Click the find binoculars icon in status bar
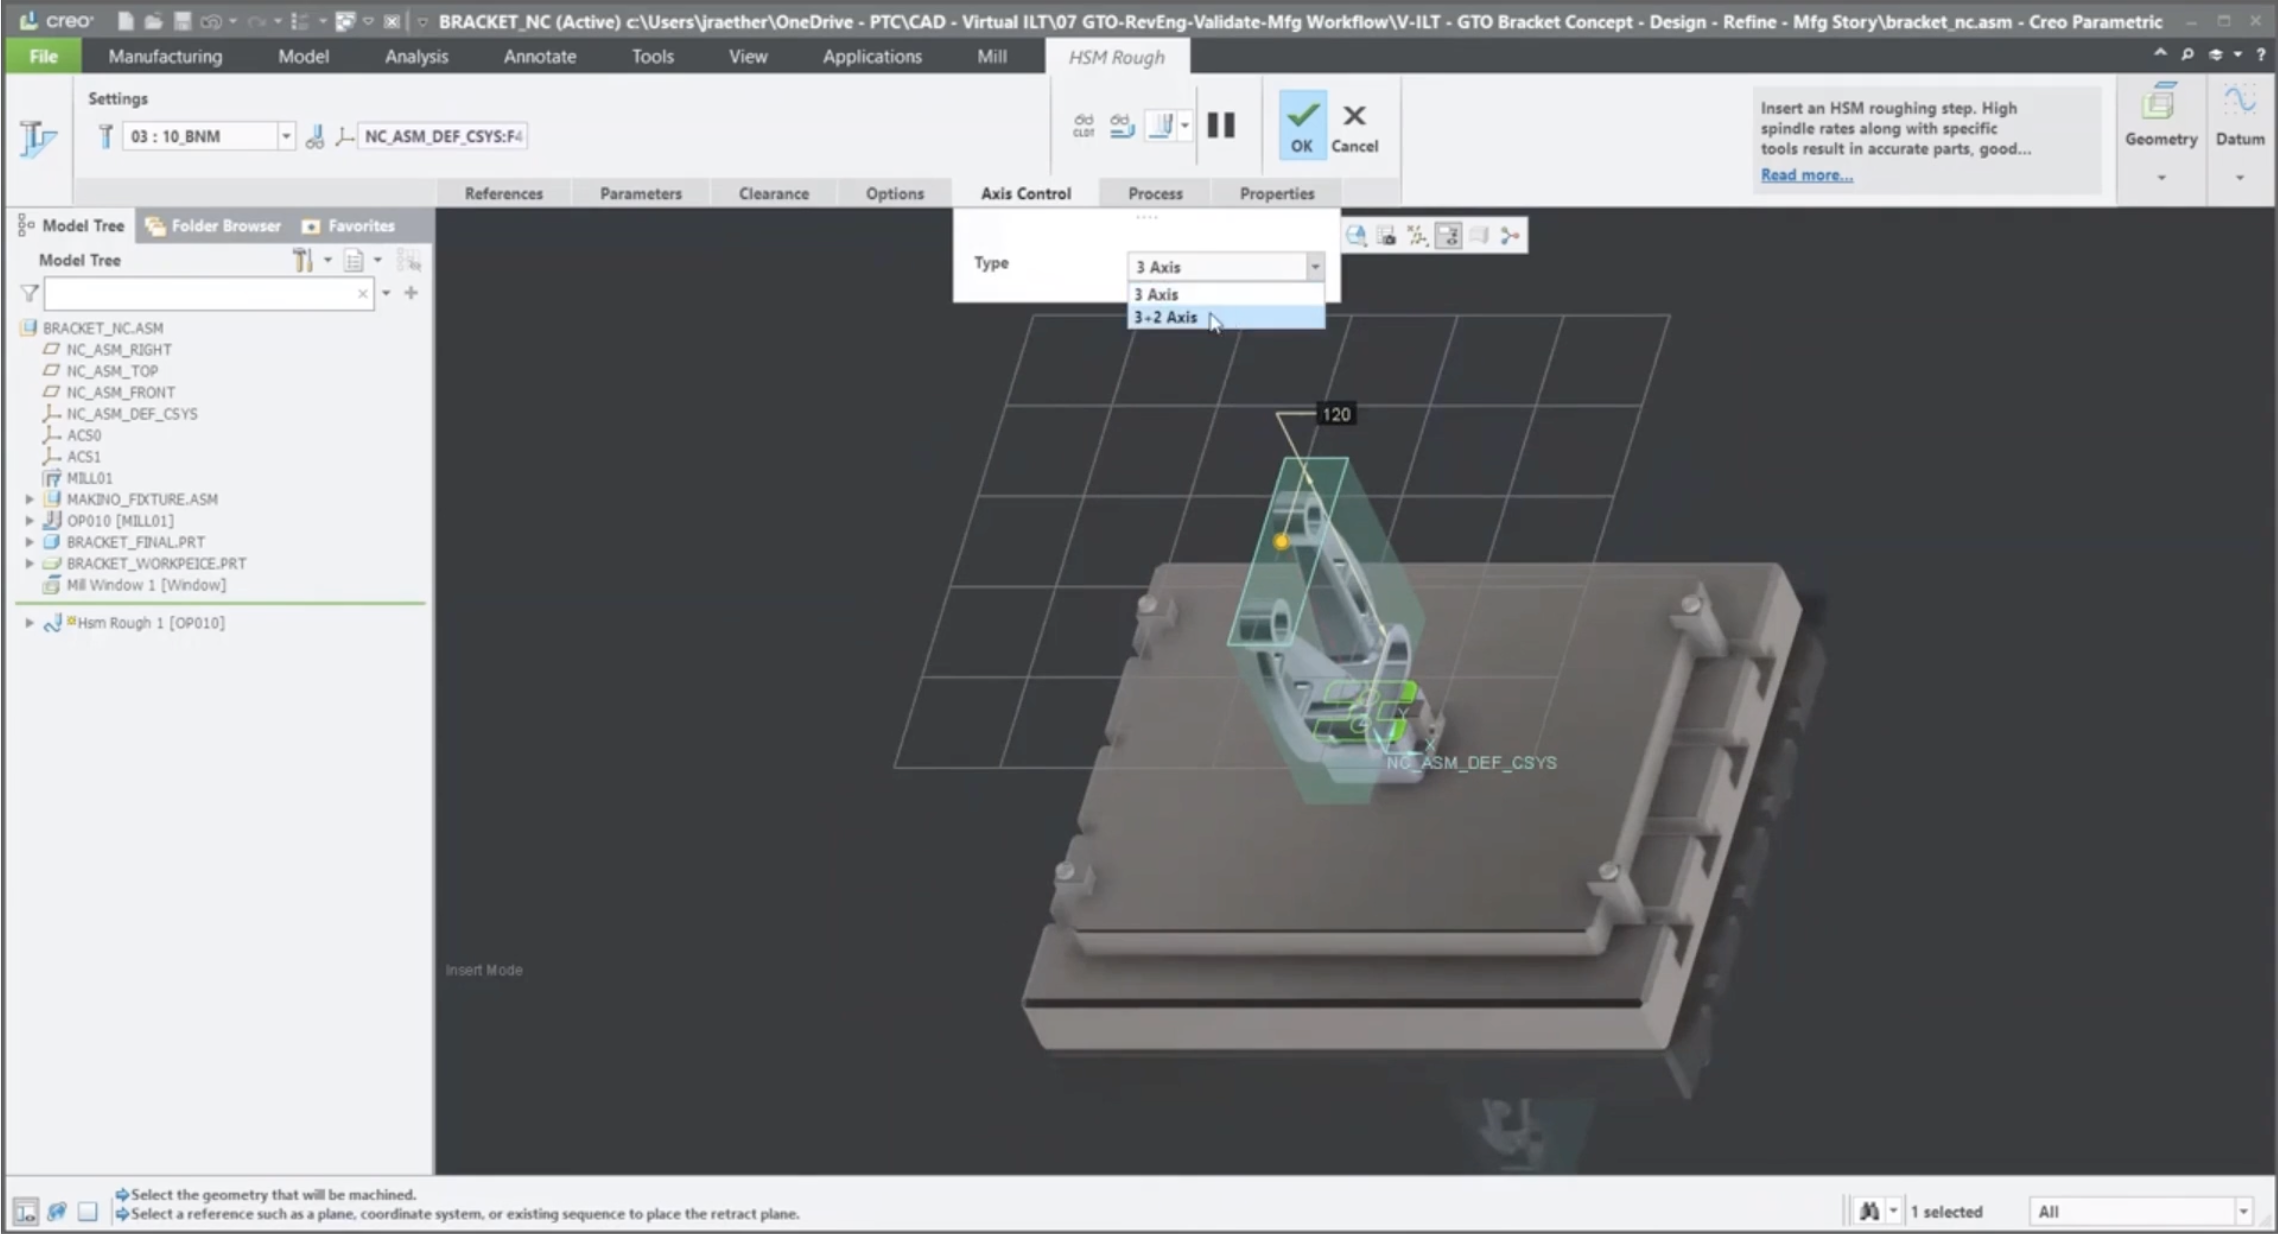This screenshot has height=1234, width=2278. 1868,1211
